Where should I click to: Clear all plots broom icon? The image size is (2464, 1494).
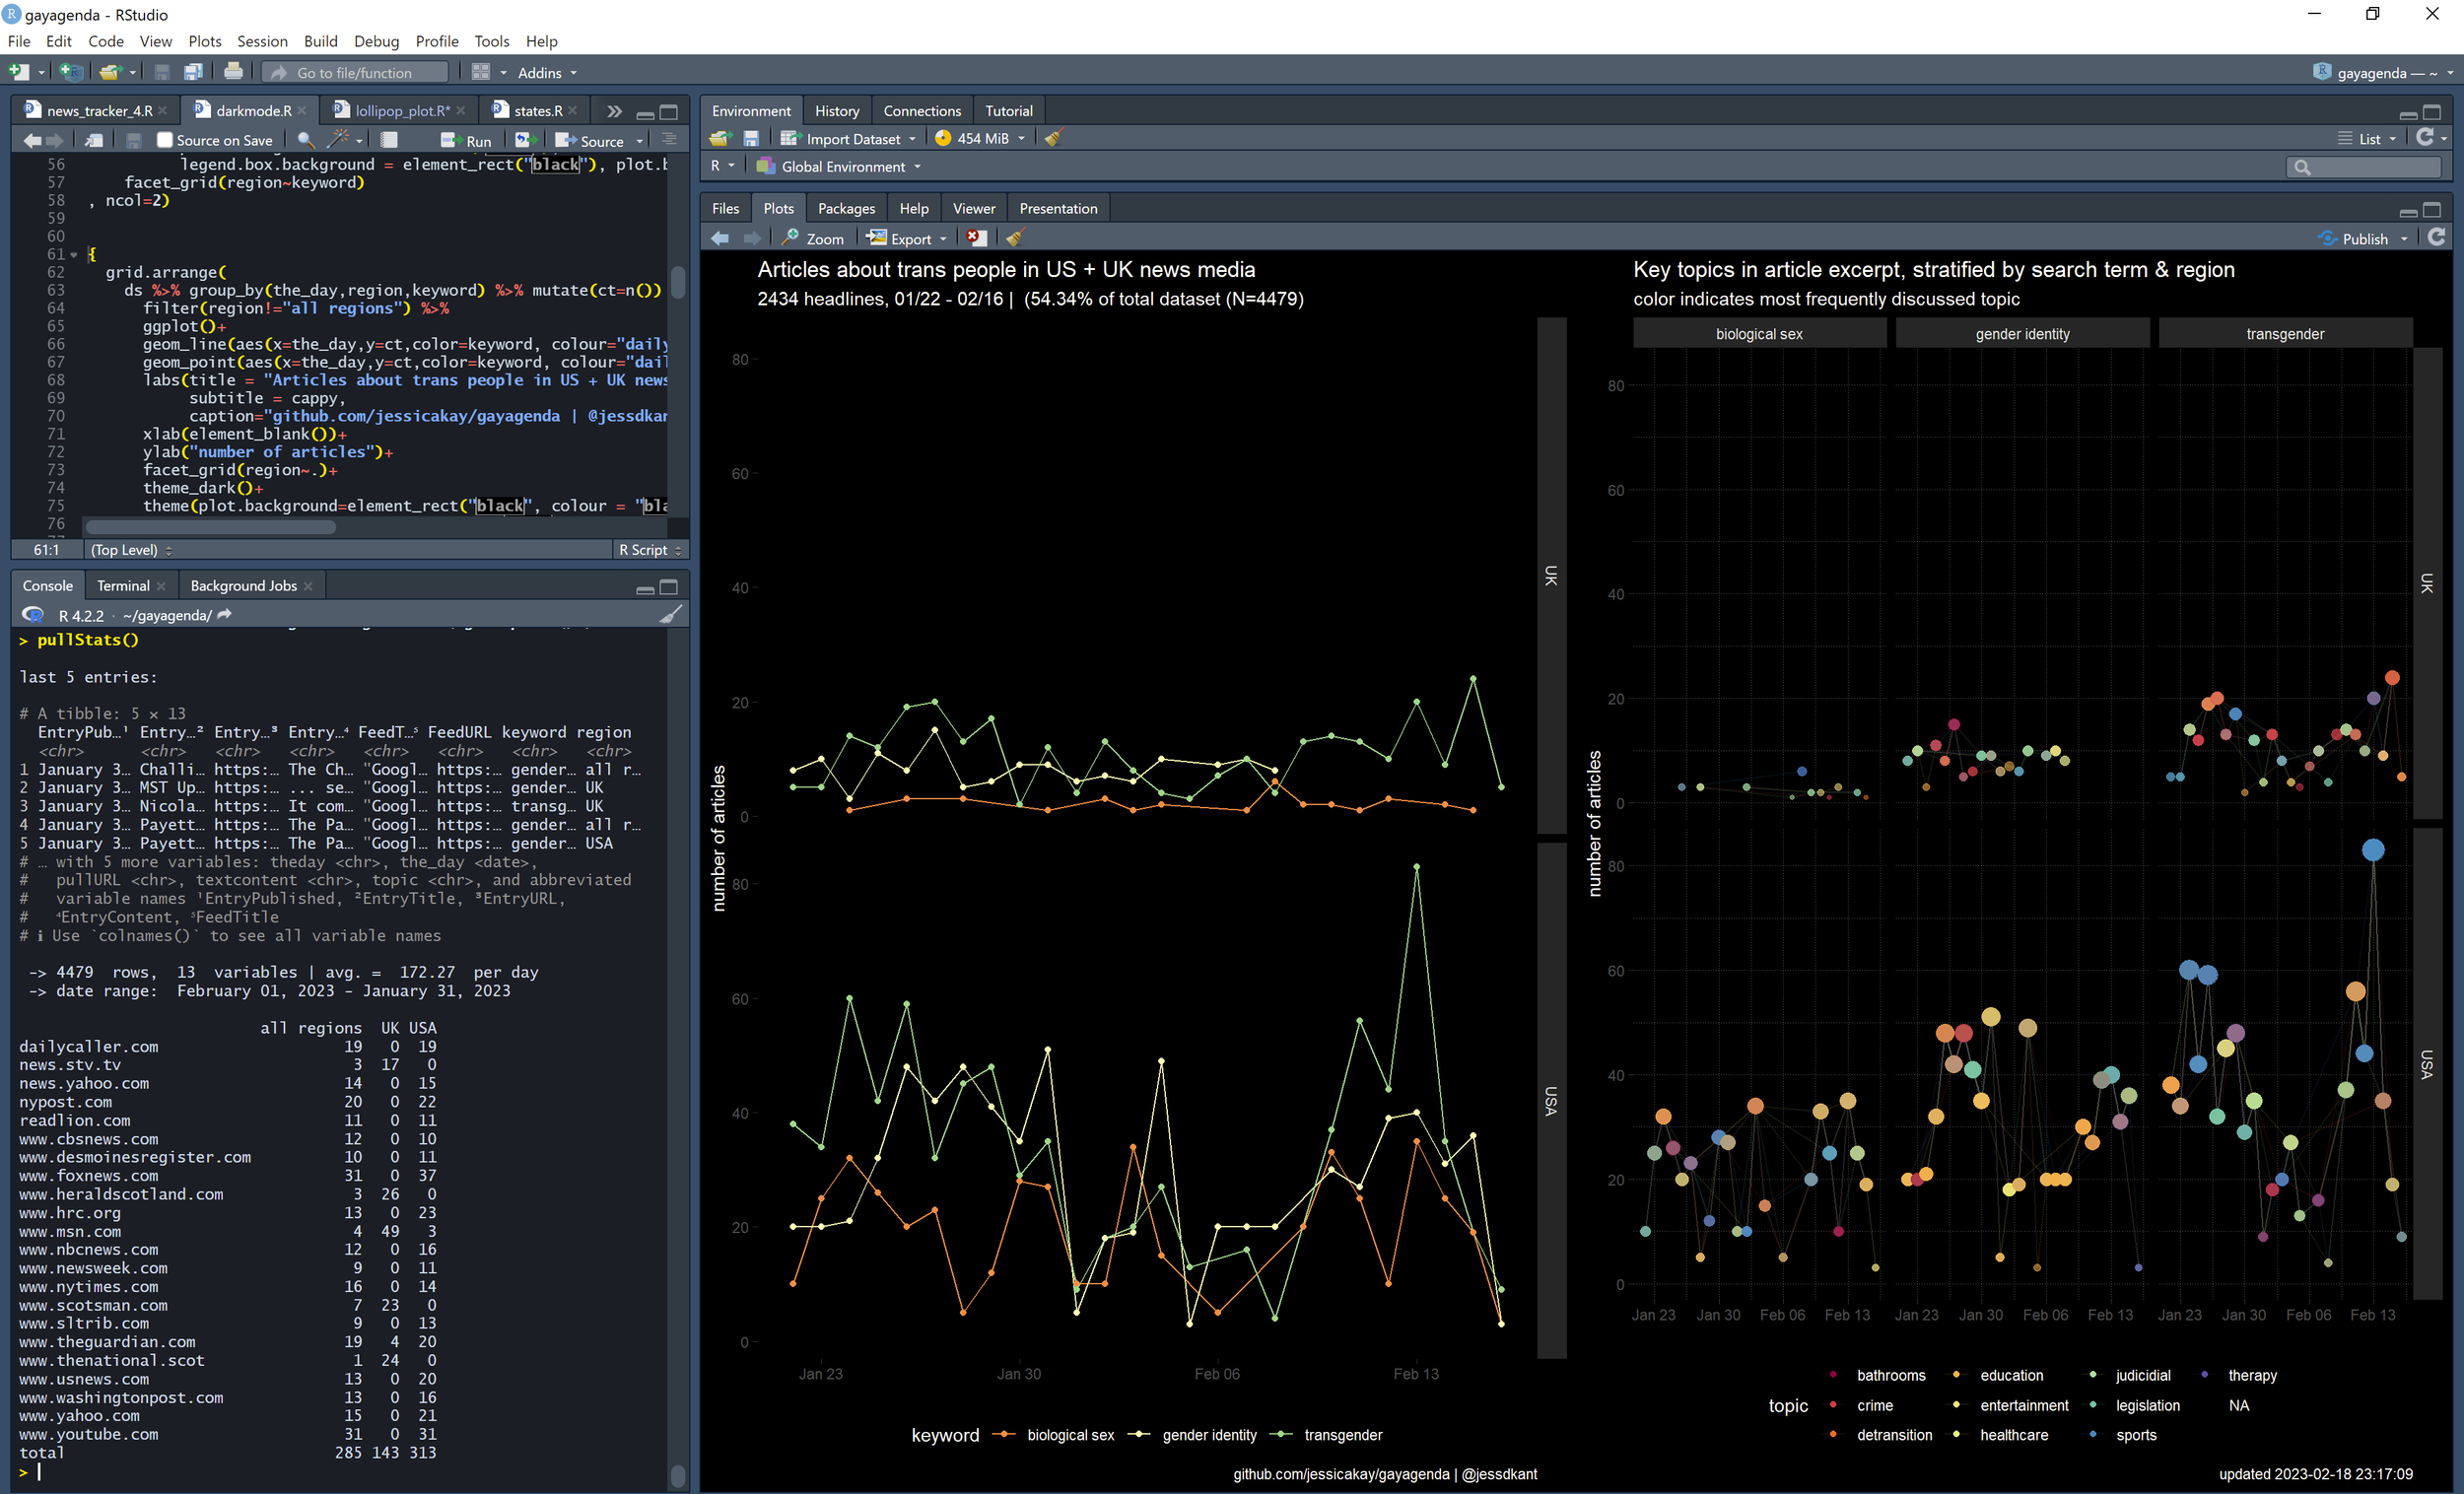(1015, 238)
